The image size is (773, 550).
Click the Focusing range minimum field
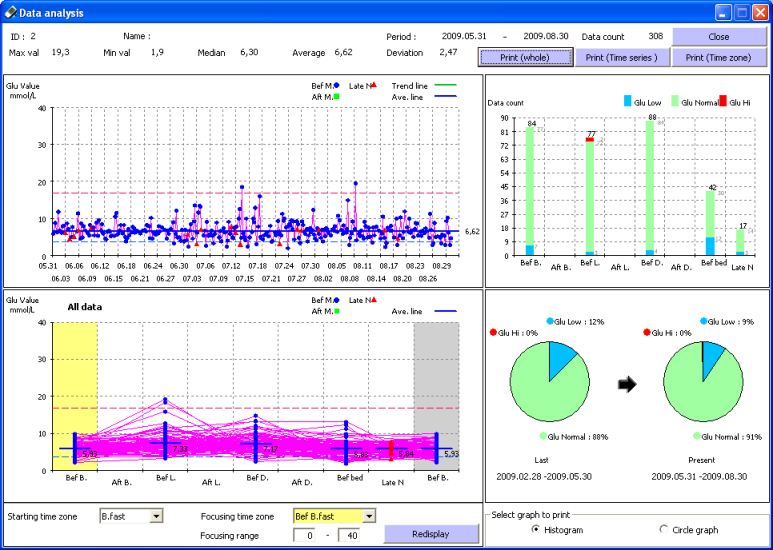click(x=305, y=535)
